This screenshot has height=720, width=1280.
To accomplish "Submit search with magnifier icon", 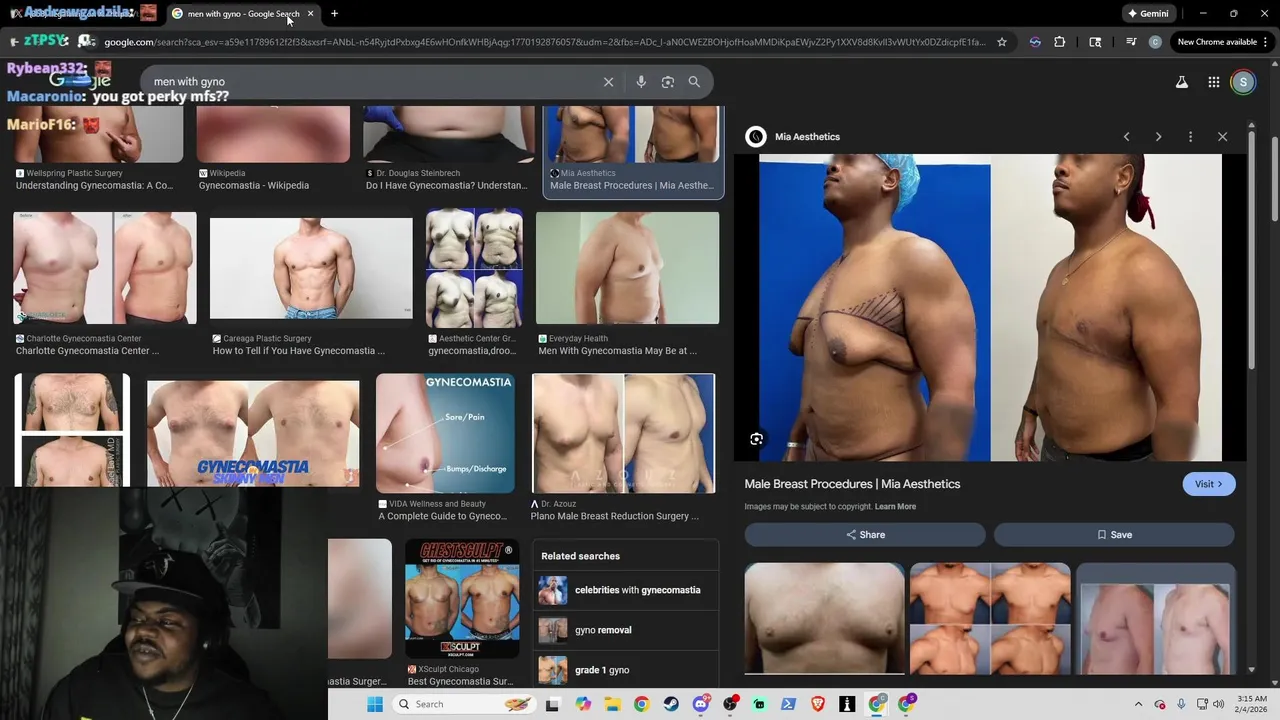I will pyautogui.click(x=694, y=82).
